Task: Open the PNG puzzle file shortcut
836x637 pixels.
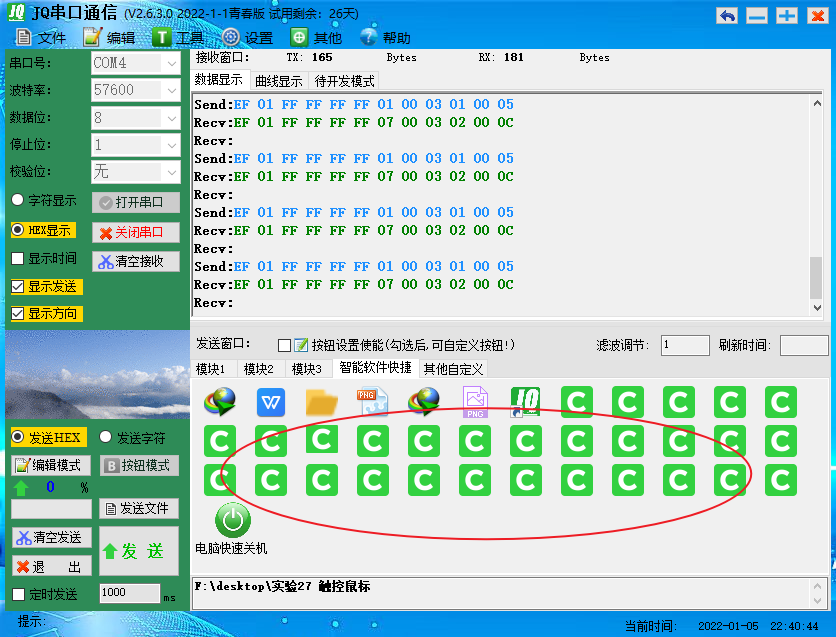Action: pyautogui.click(x=372, y=401)
